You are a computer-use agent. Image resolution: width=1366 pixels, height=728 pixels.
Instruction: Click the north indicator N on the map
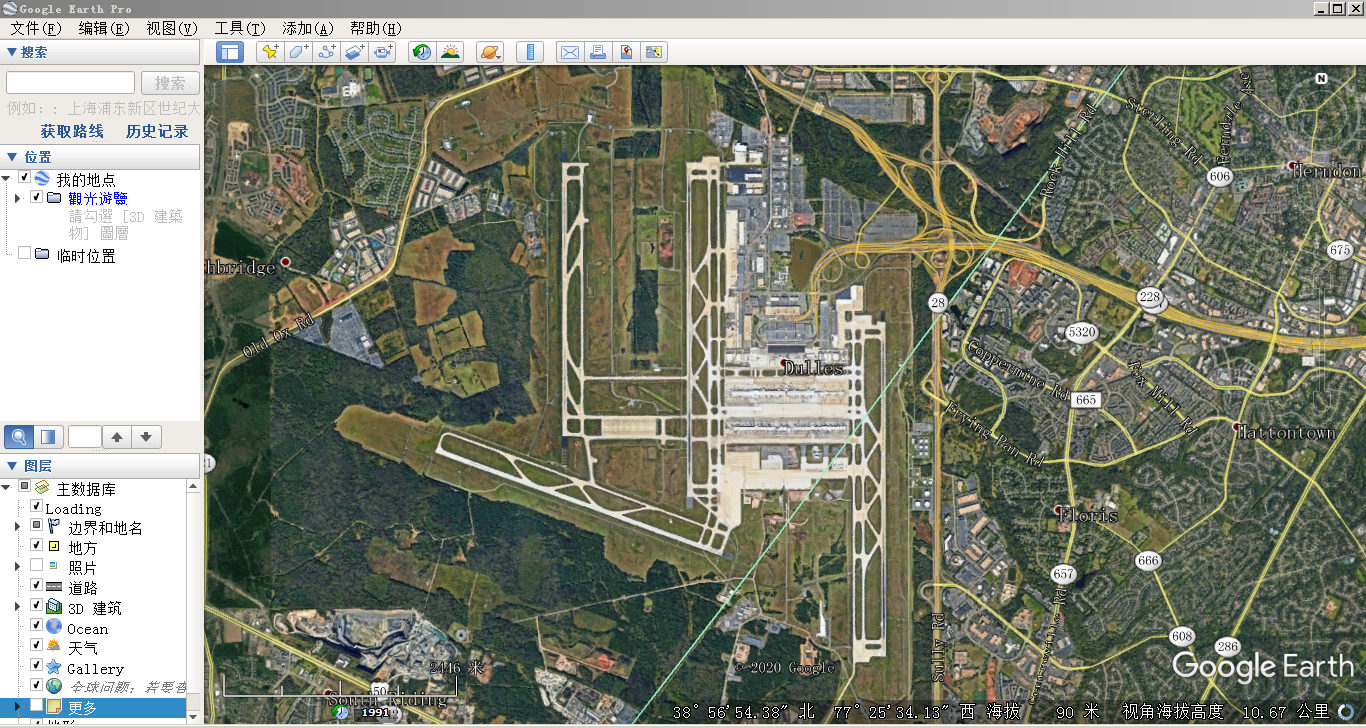pos(1321,78)
